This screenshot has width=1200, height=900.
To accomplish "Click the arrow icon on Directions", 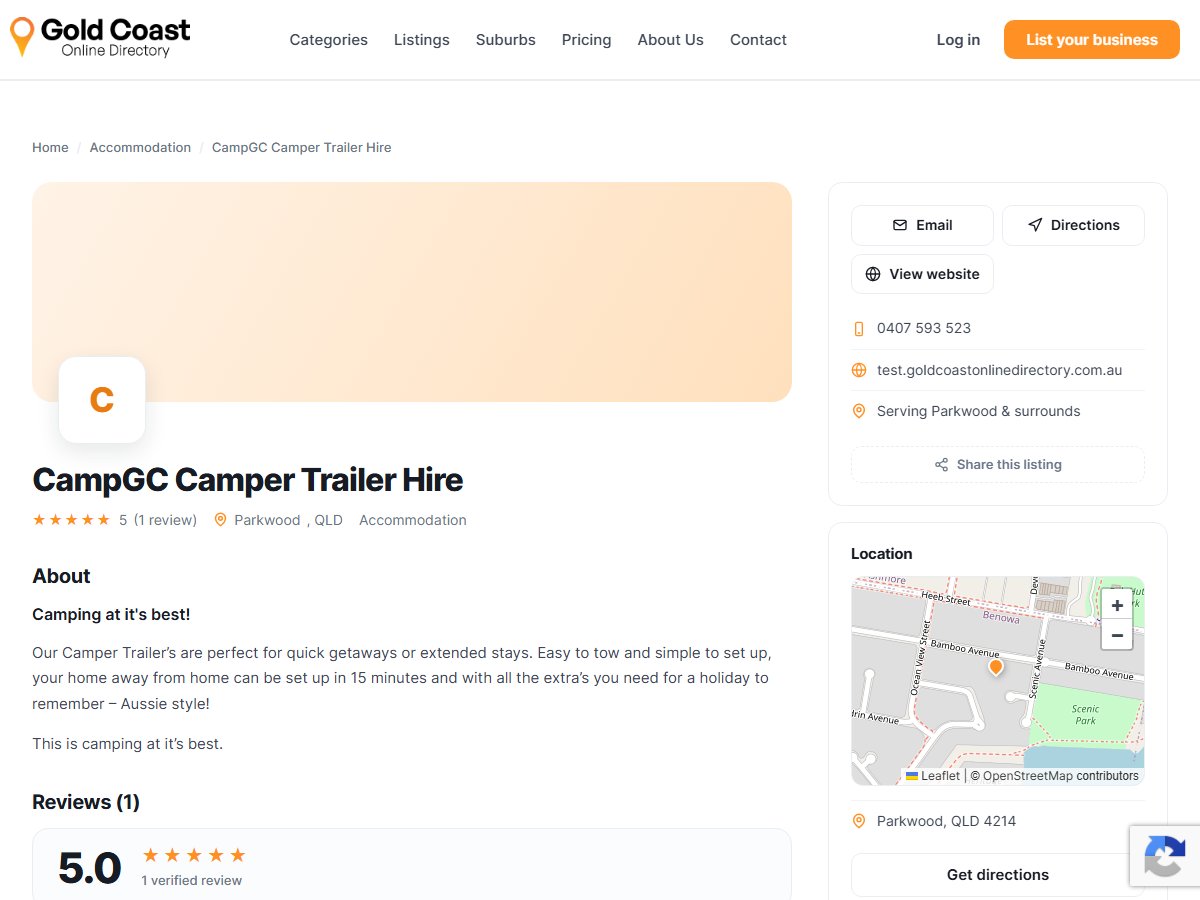I will [x=1035, y=225].
